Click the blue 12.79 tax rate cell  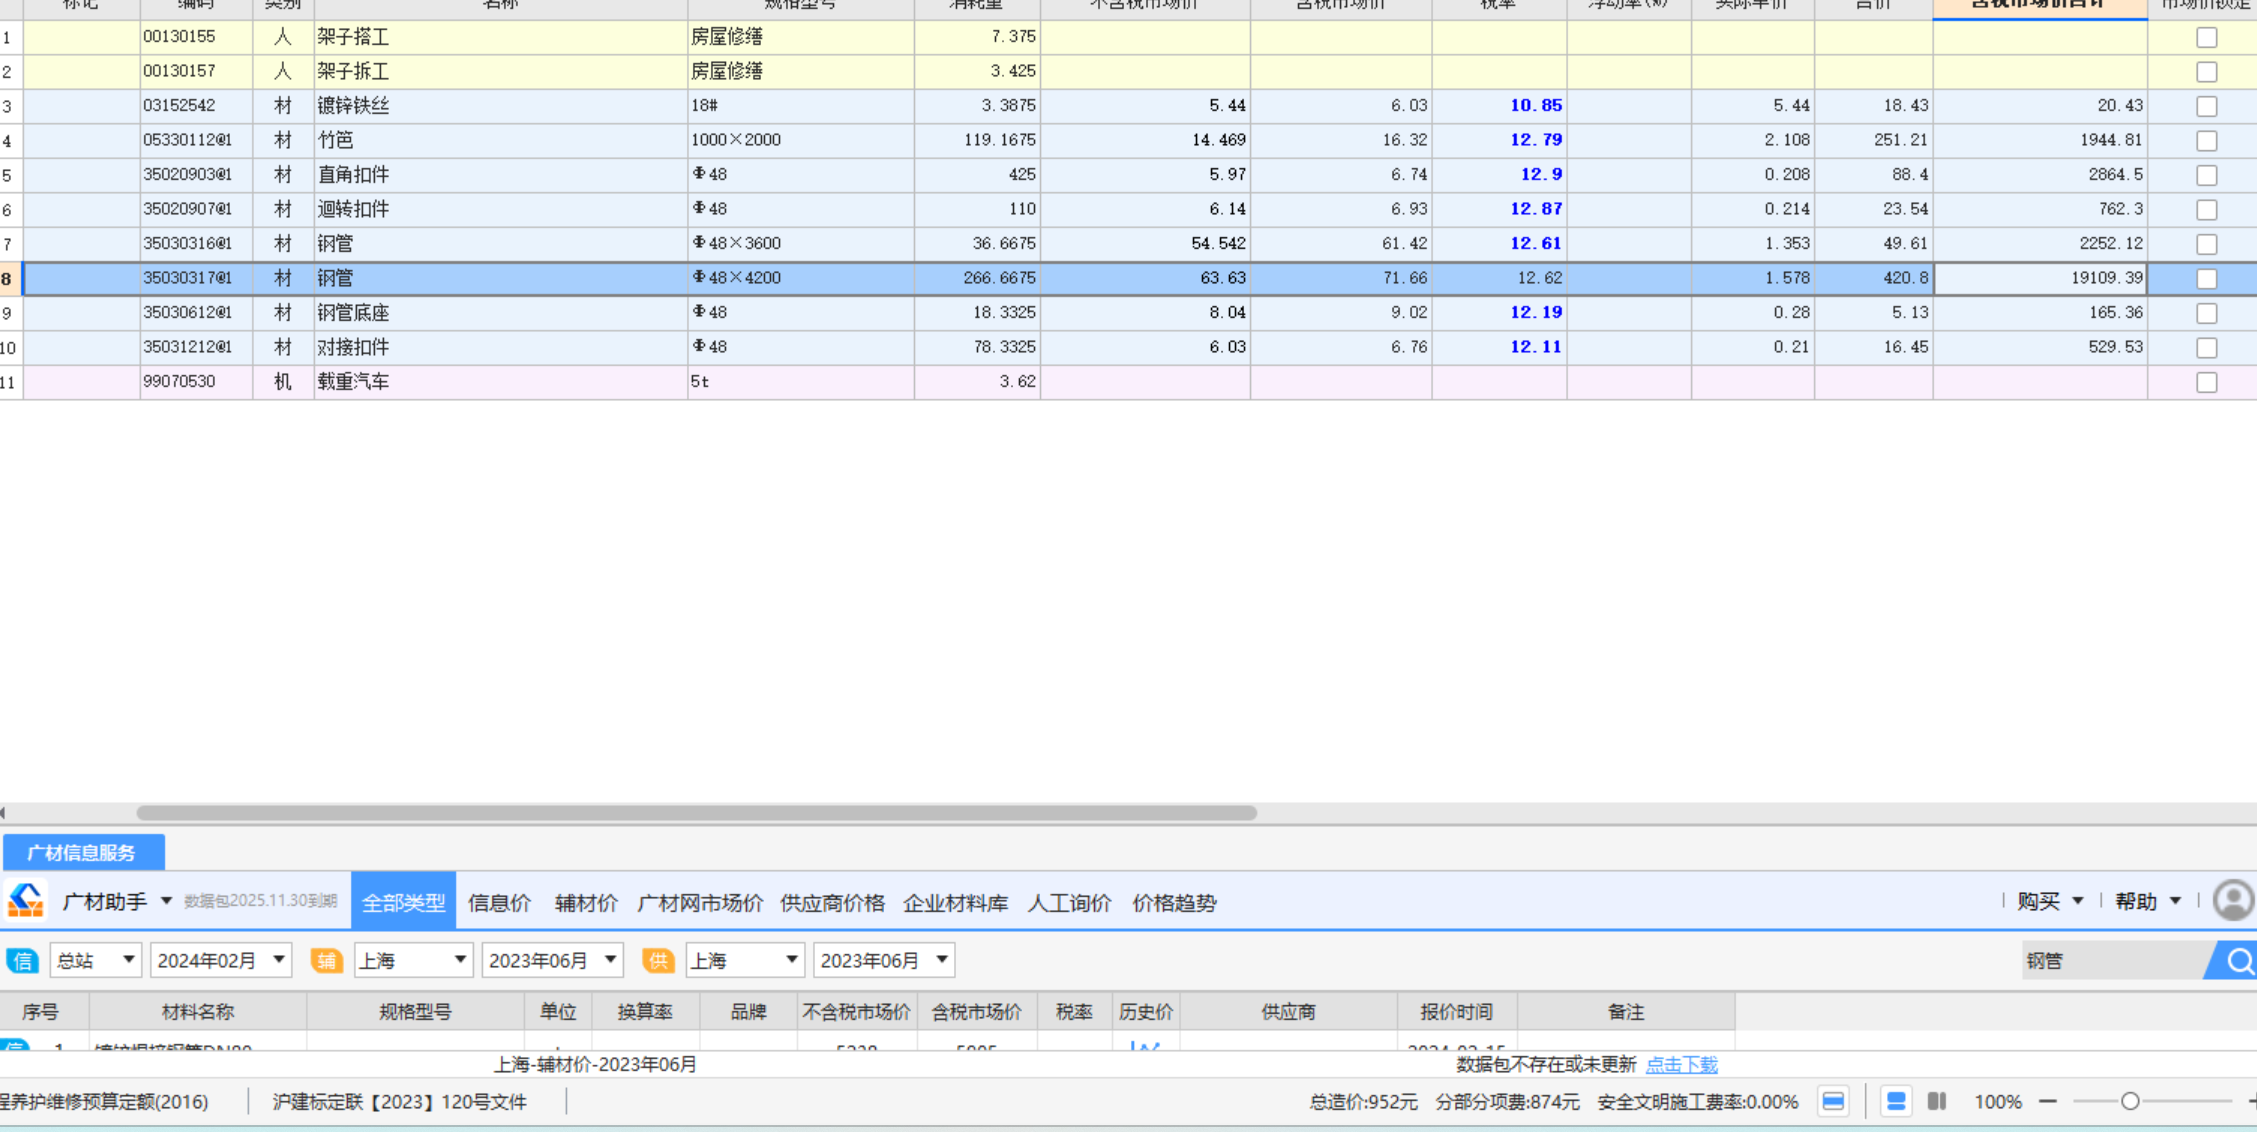click(x=1499, y=140)
